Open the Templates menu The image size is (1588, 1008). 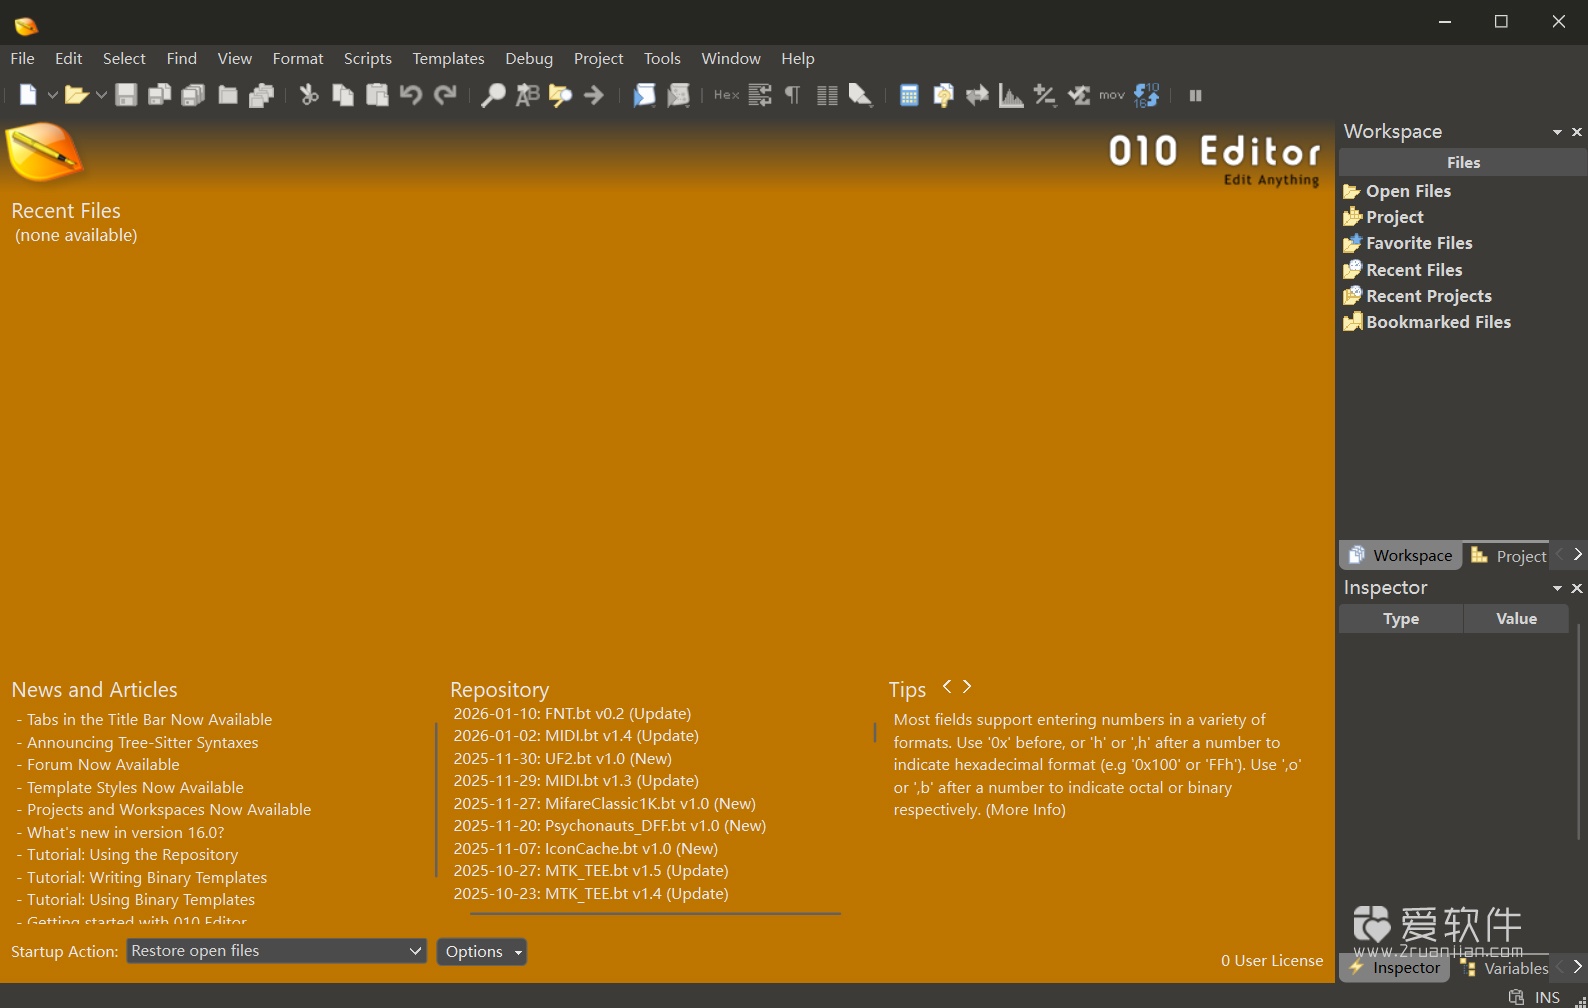pyautogui.click(x=448, y=58)
